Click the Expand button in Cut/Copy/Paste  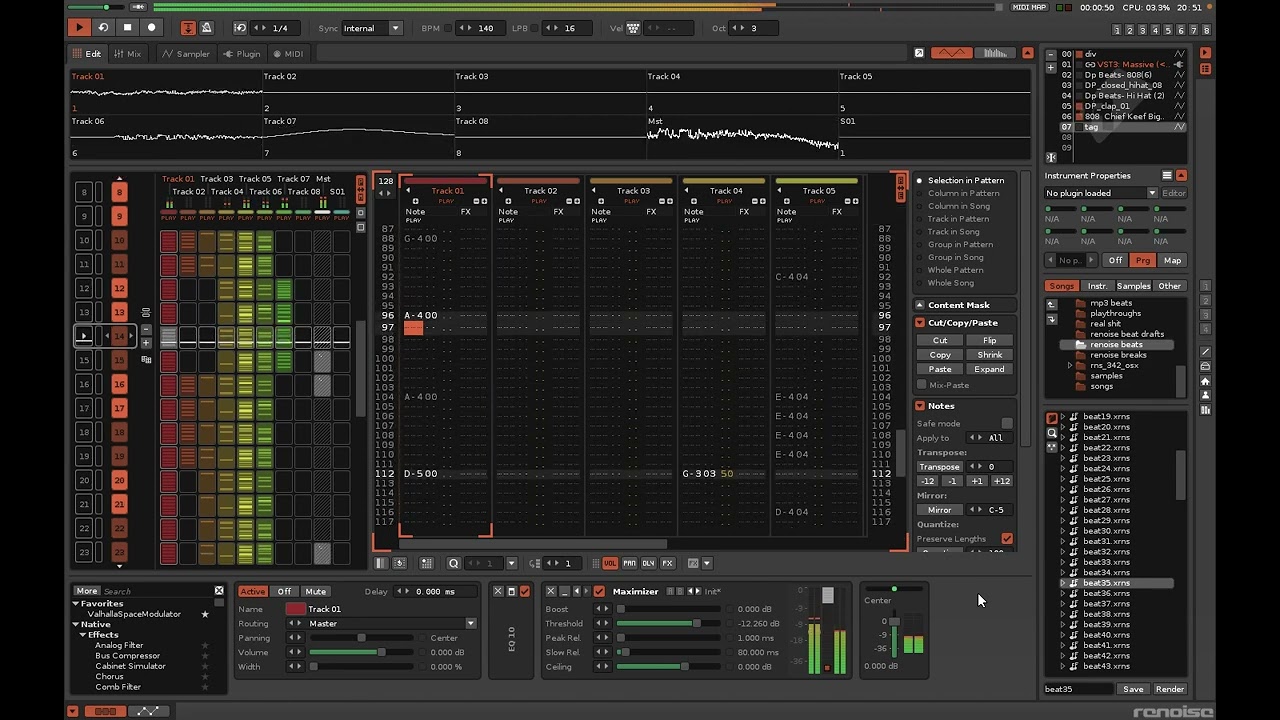(989, 369)
